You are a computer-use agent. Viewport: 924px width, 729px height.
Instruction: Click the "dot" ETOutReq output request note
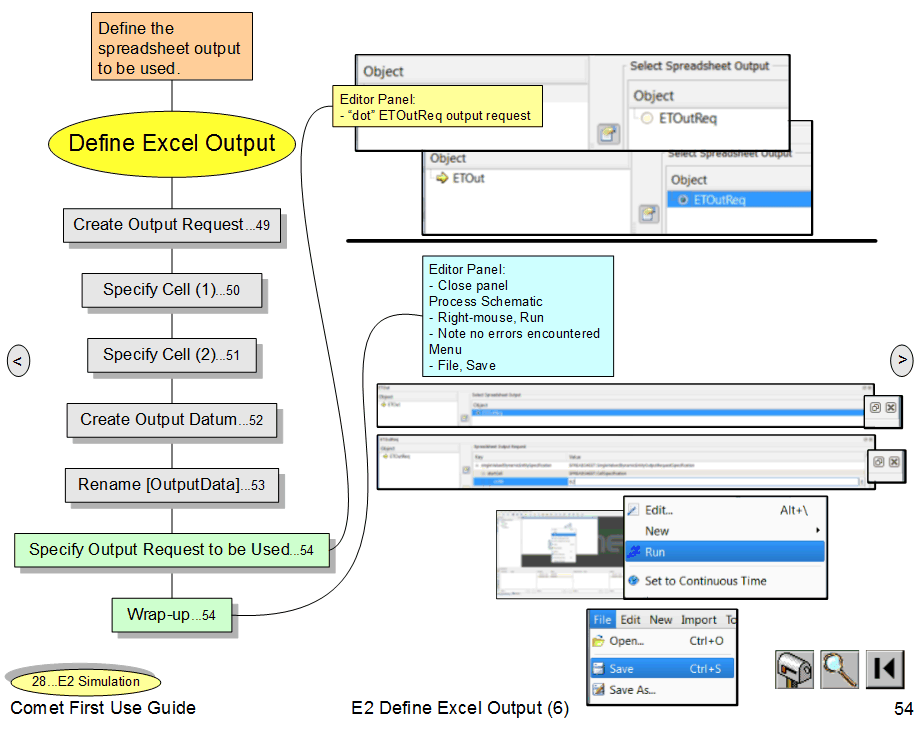point(437,107)
